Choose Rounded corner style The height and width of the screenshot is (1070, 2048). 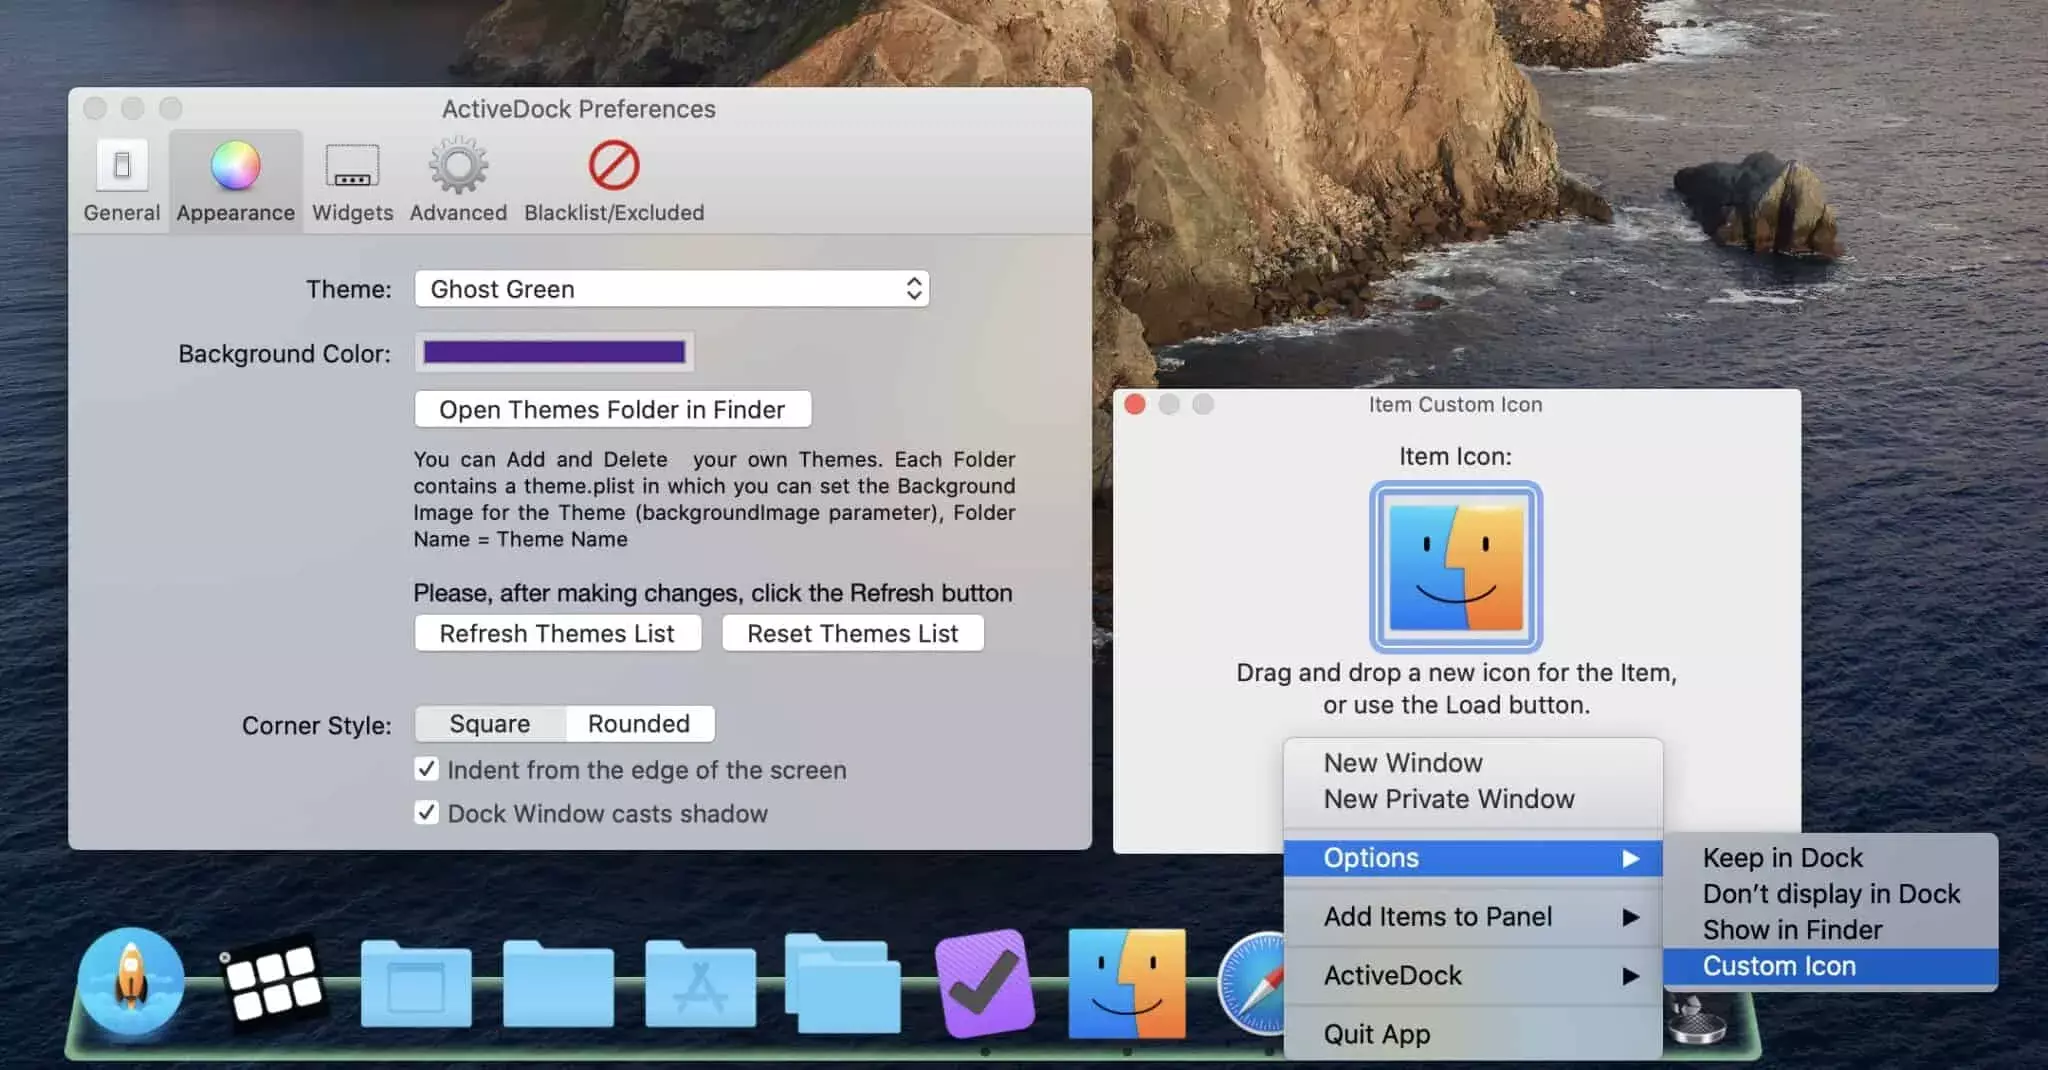(x=639, y=724)
